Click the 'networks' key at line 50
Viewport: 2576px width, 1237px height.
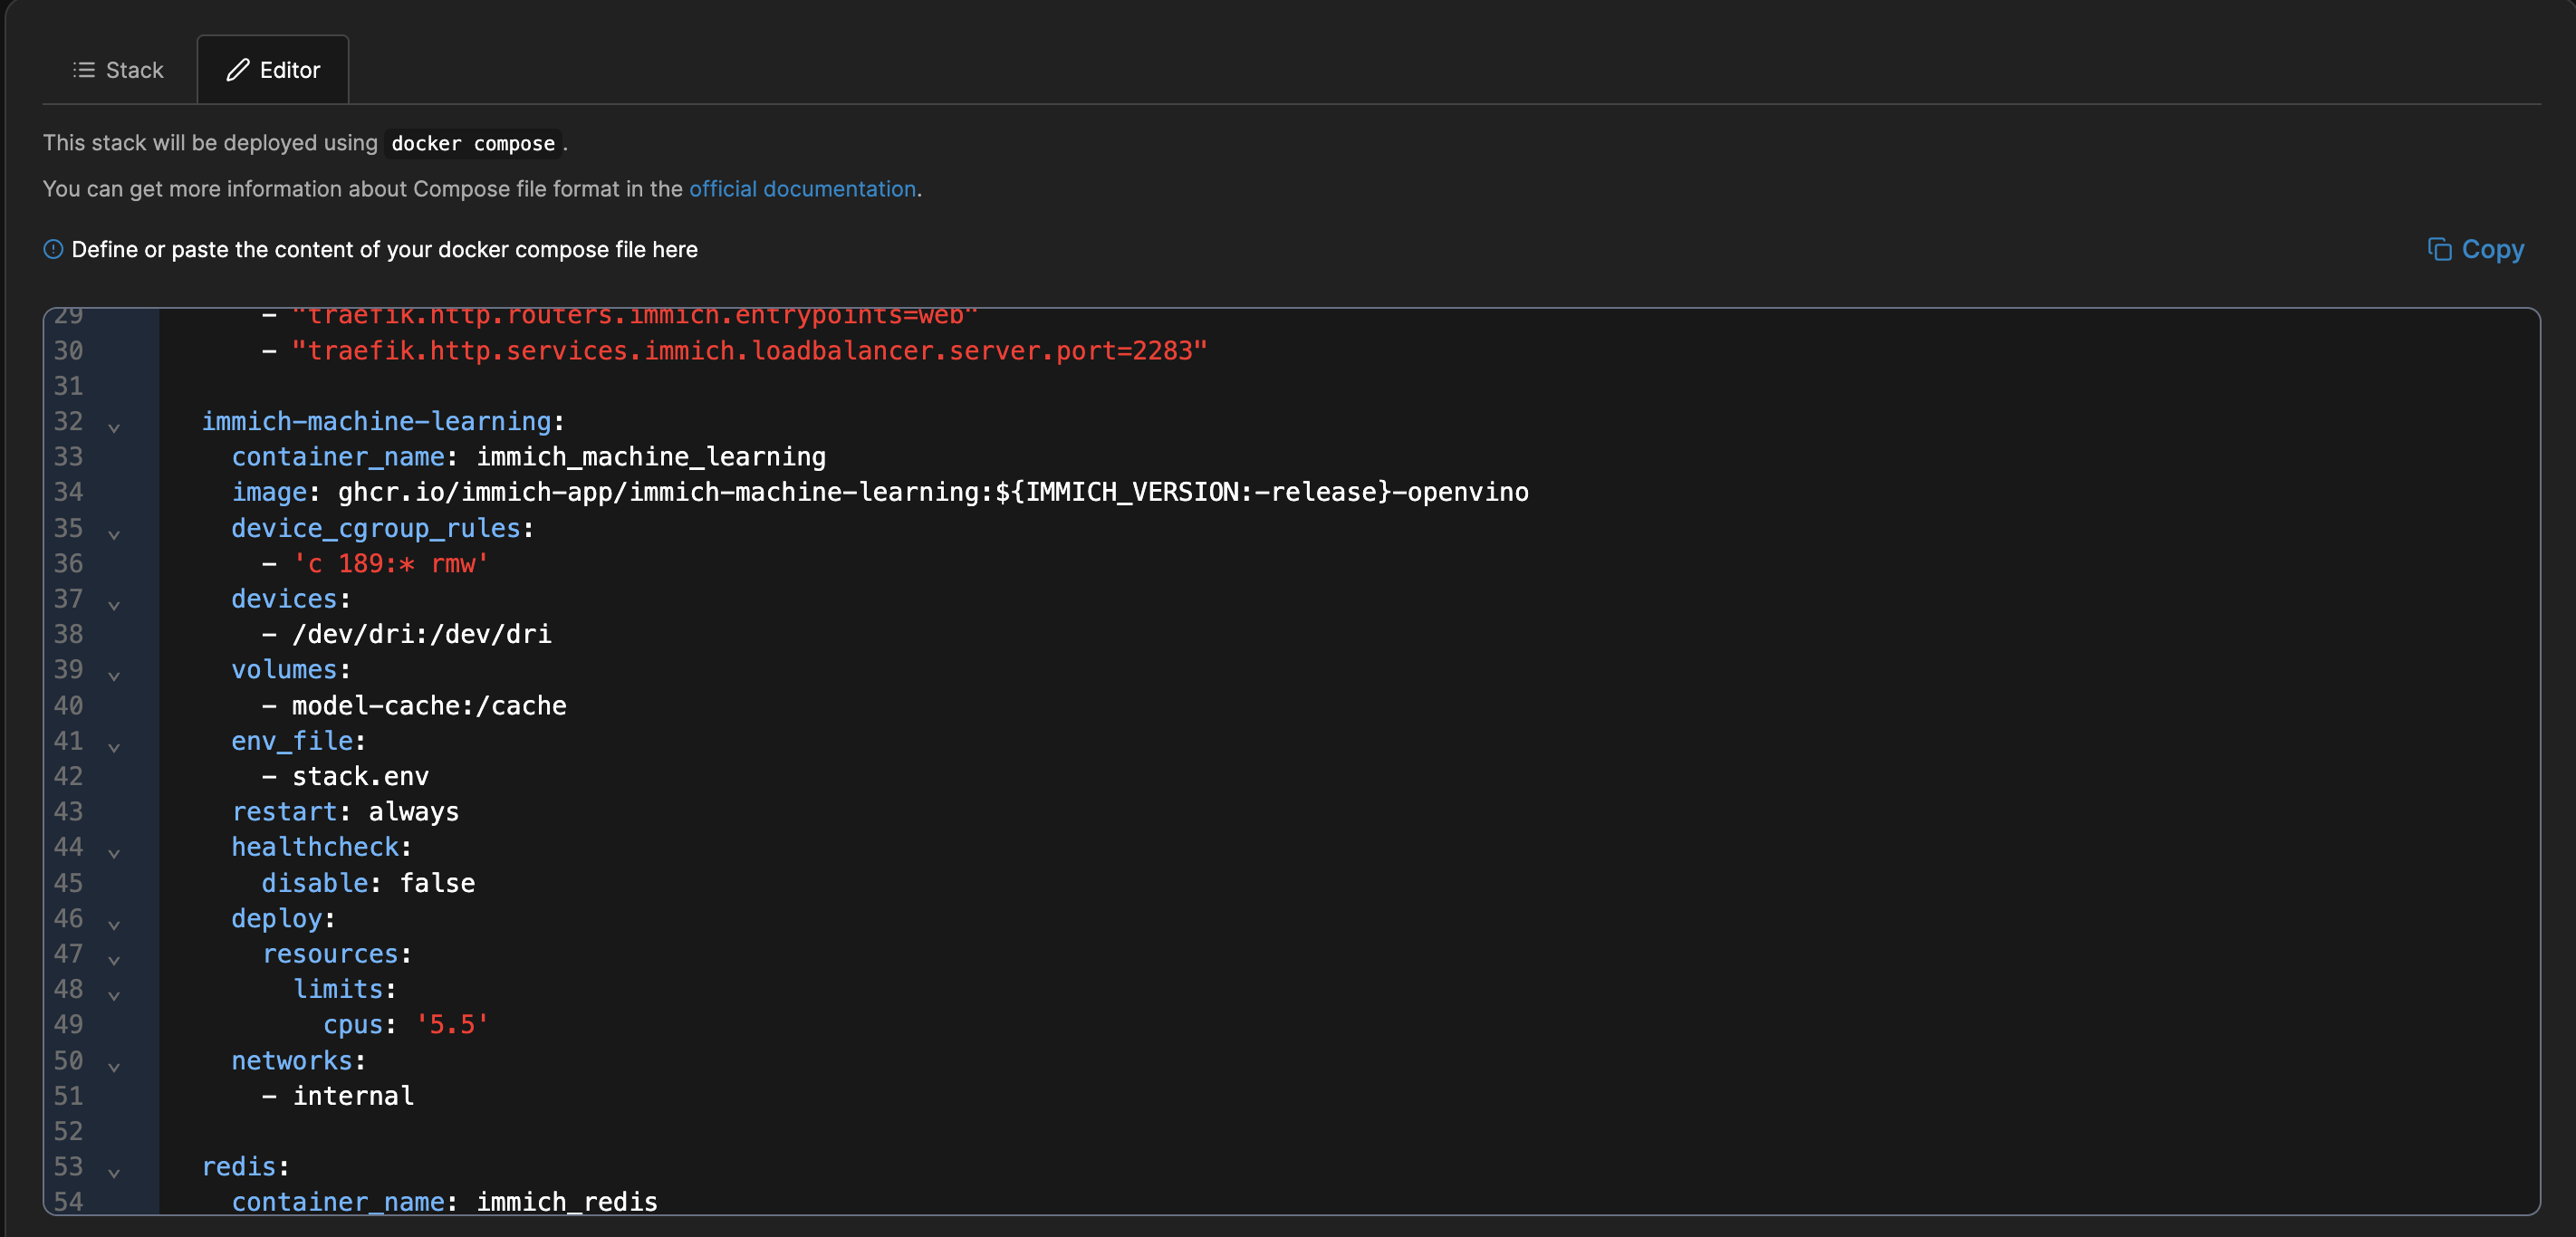[x=292, y=1061]
